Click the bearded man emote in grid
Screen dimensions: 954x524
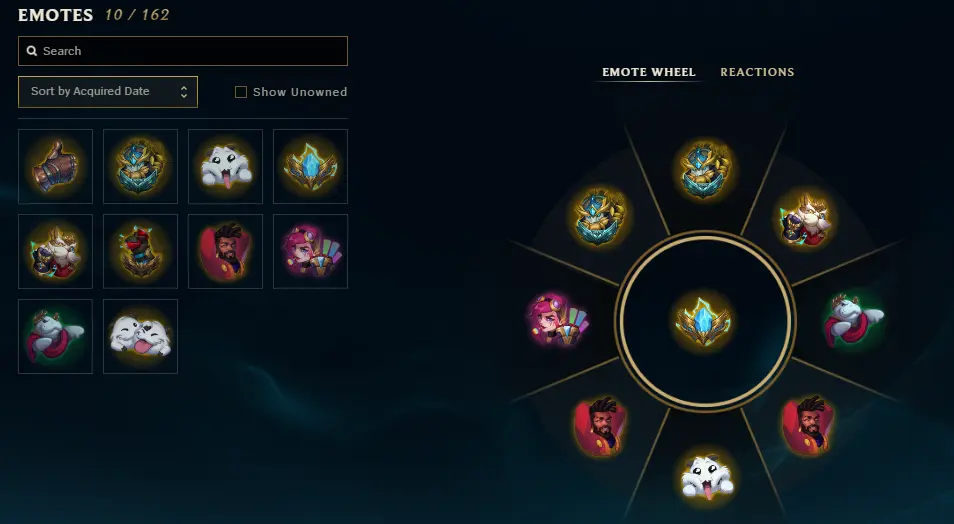click(x=225, y=251)
